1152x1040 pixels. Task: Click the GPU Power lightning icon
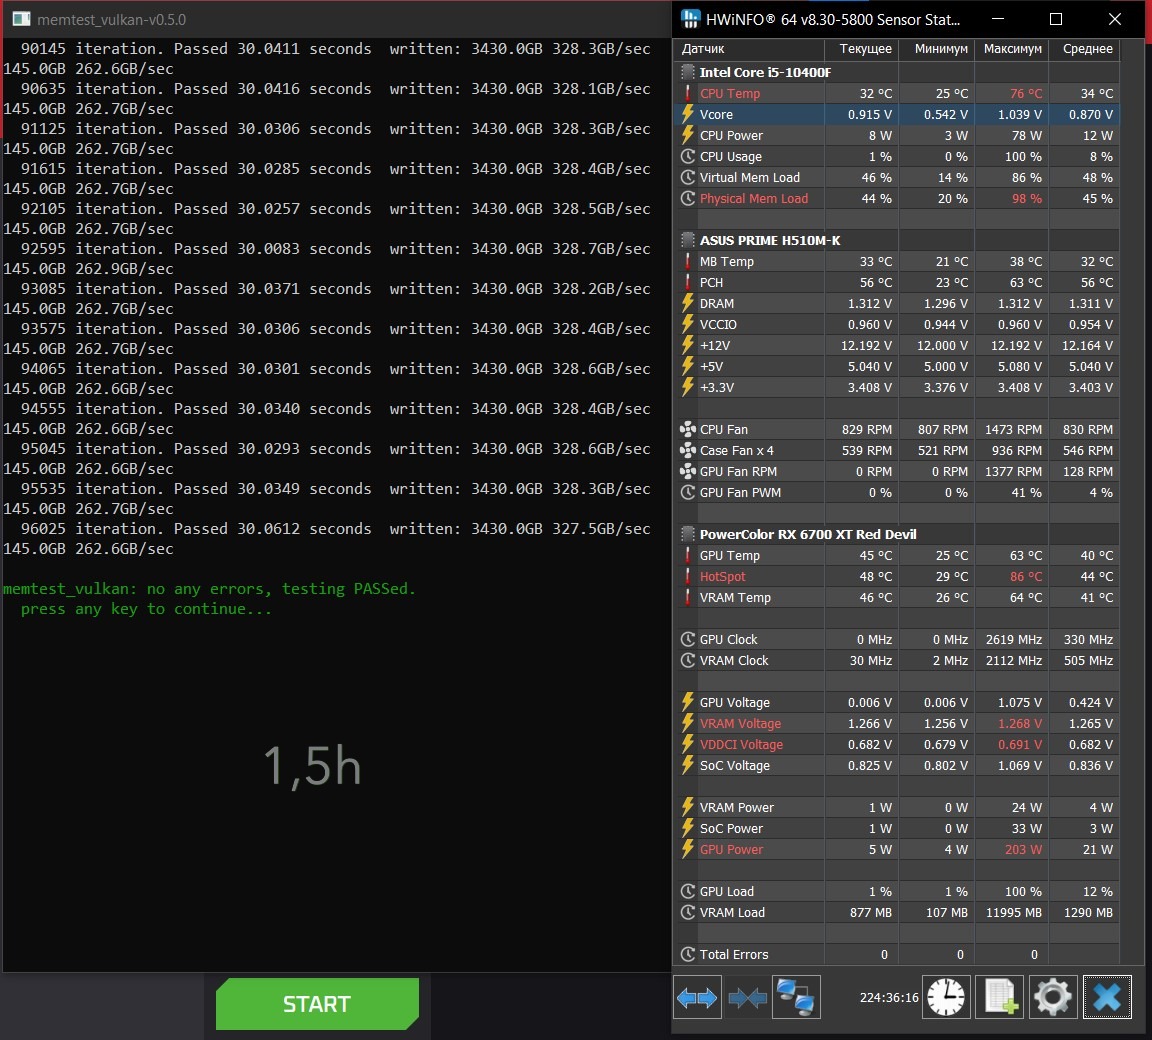tap(688, 849)
